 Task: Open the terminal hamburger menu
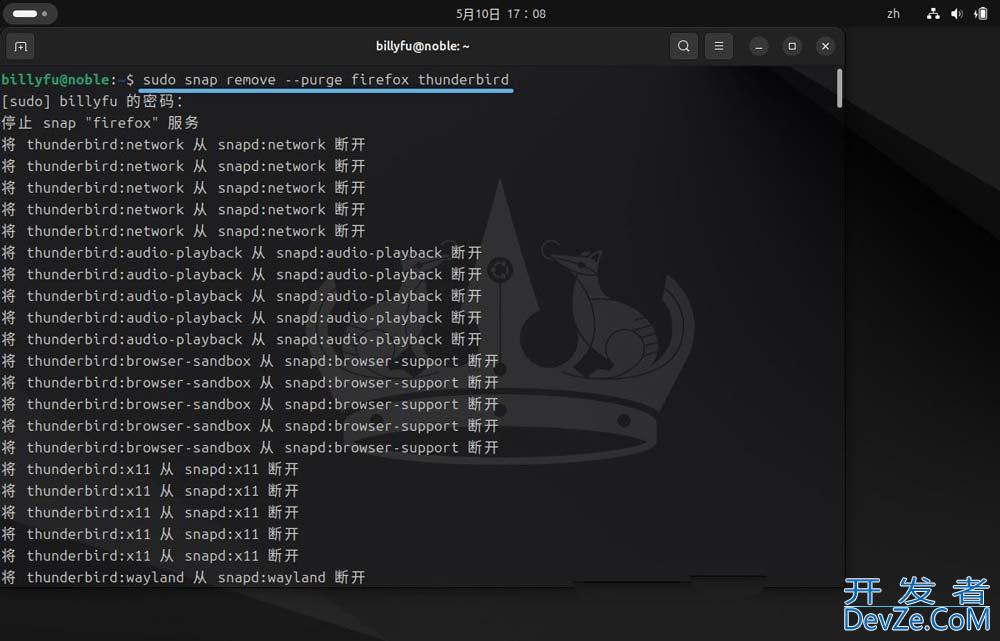coord(719,46)
